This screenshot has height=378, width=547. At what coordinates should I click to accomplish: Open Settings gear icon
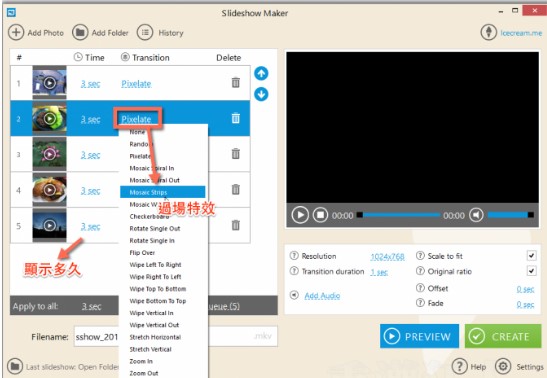tap(503, 366)
